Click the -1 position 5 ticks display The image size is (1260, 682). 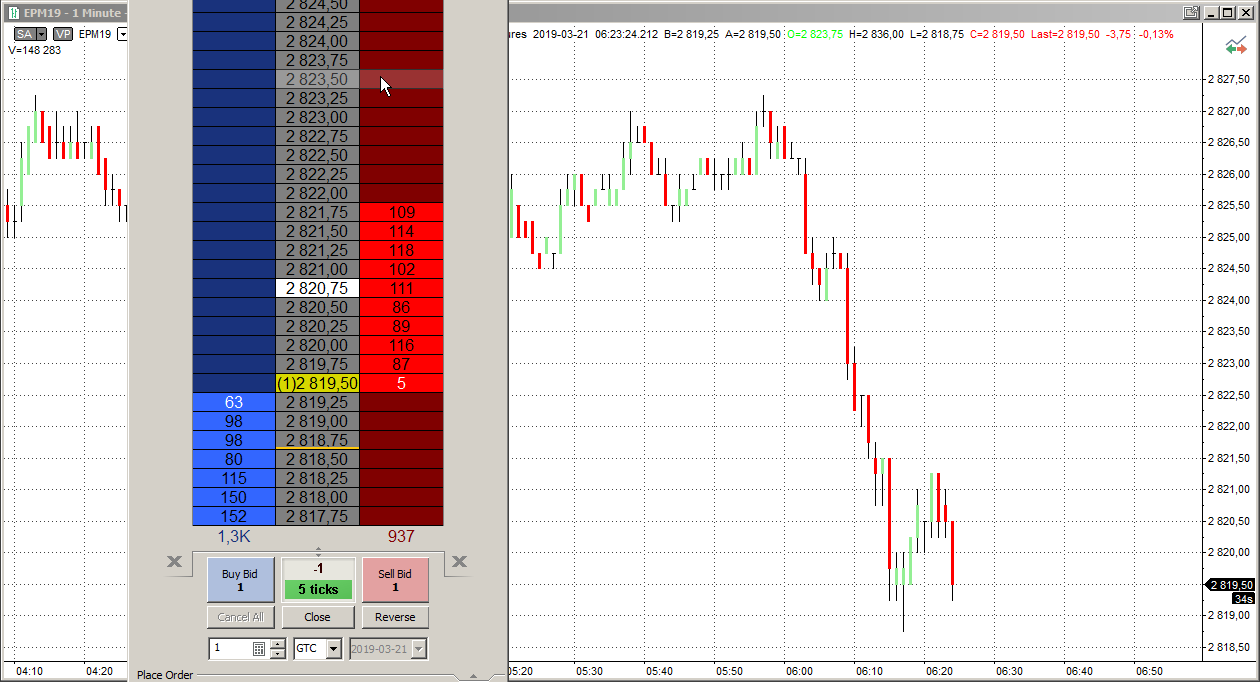click(x=318, y=580)
